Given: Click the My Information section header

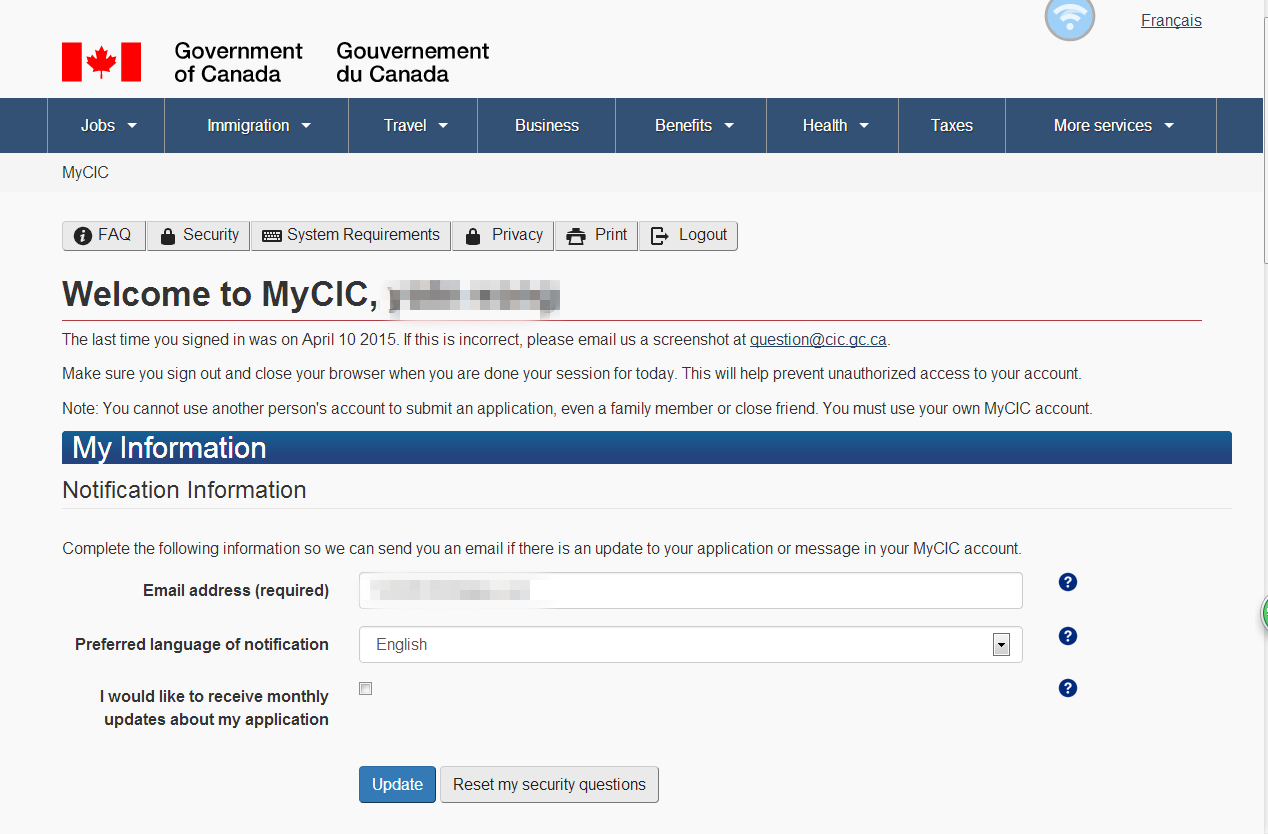Looking at the screenshot, I should pos(647,447).
